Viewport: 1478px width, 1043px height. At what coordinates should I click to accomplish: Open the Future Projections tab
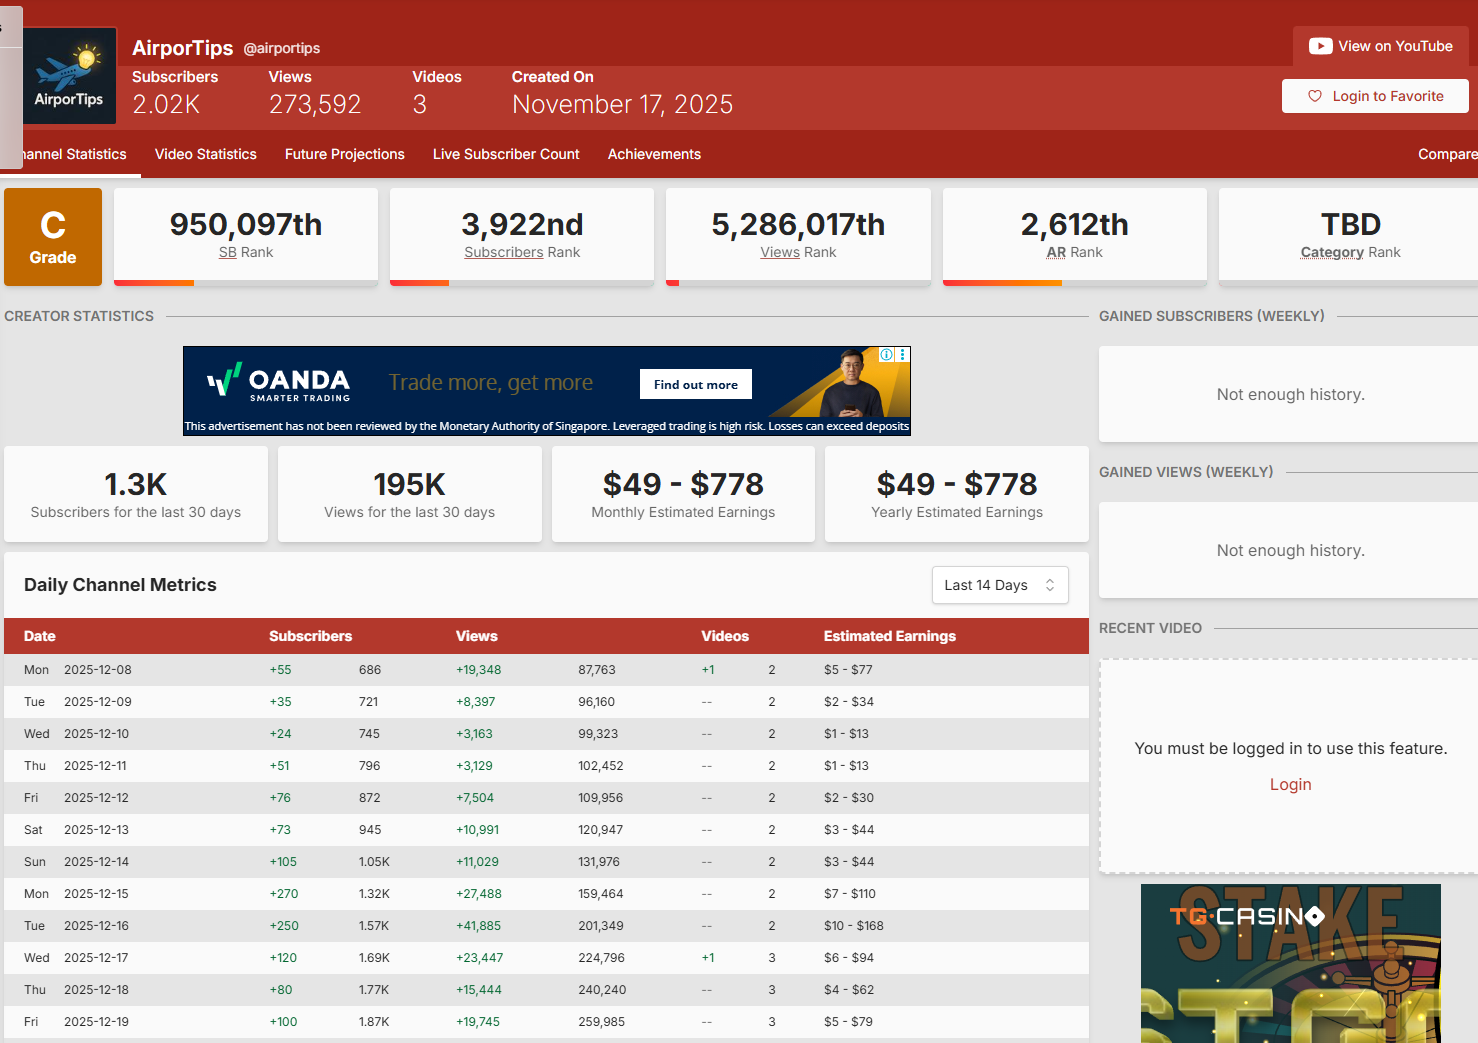pyautogui.click(x=345, y=154)
